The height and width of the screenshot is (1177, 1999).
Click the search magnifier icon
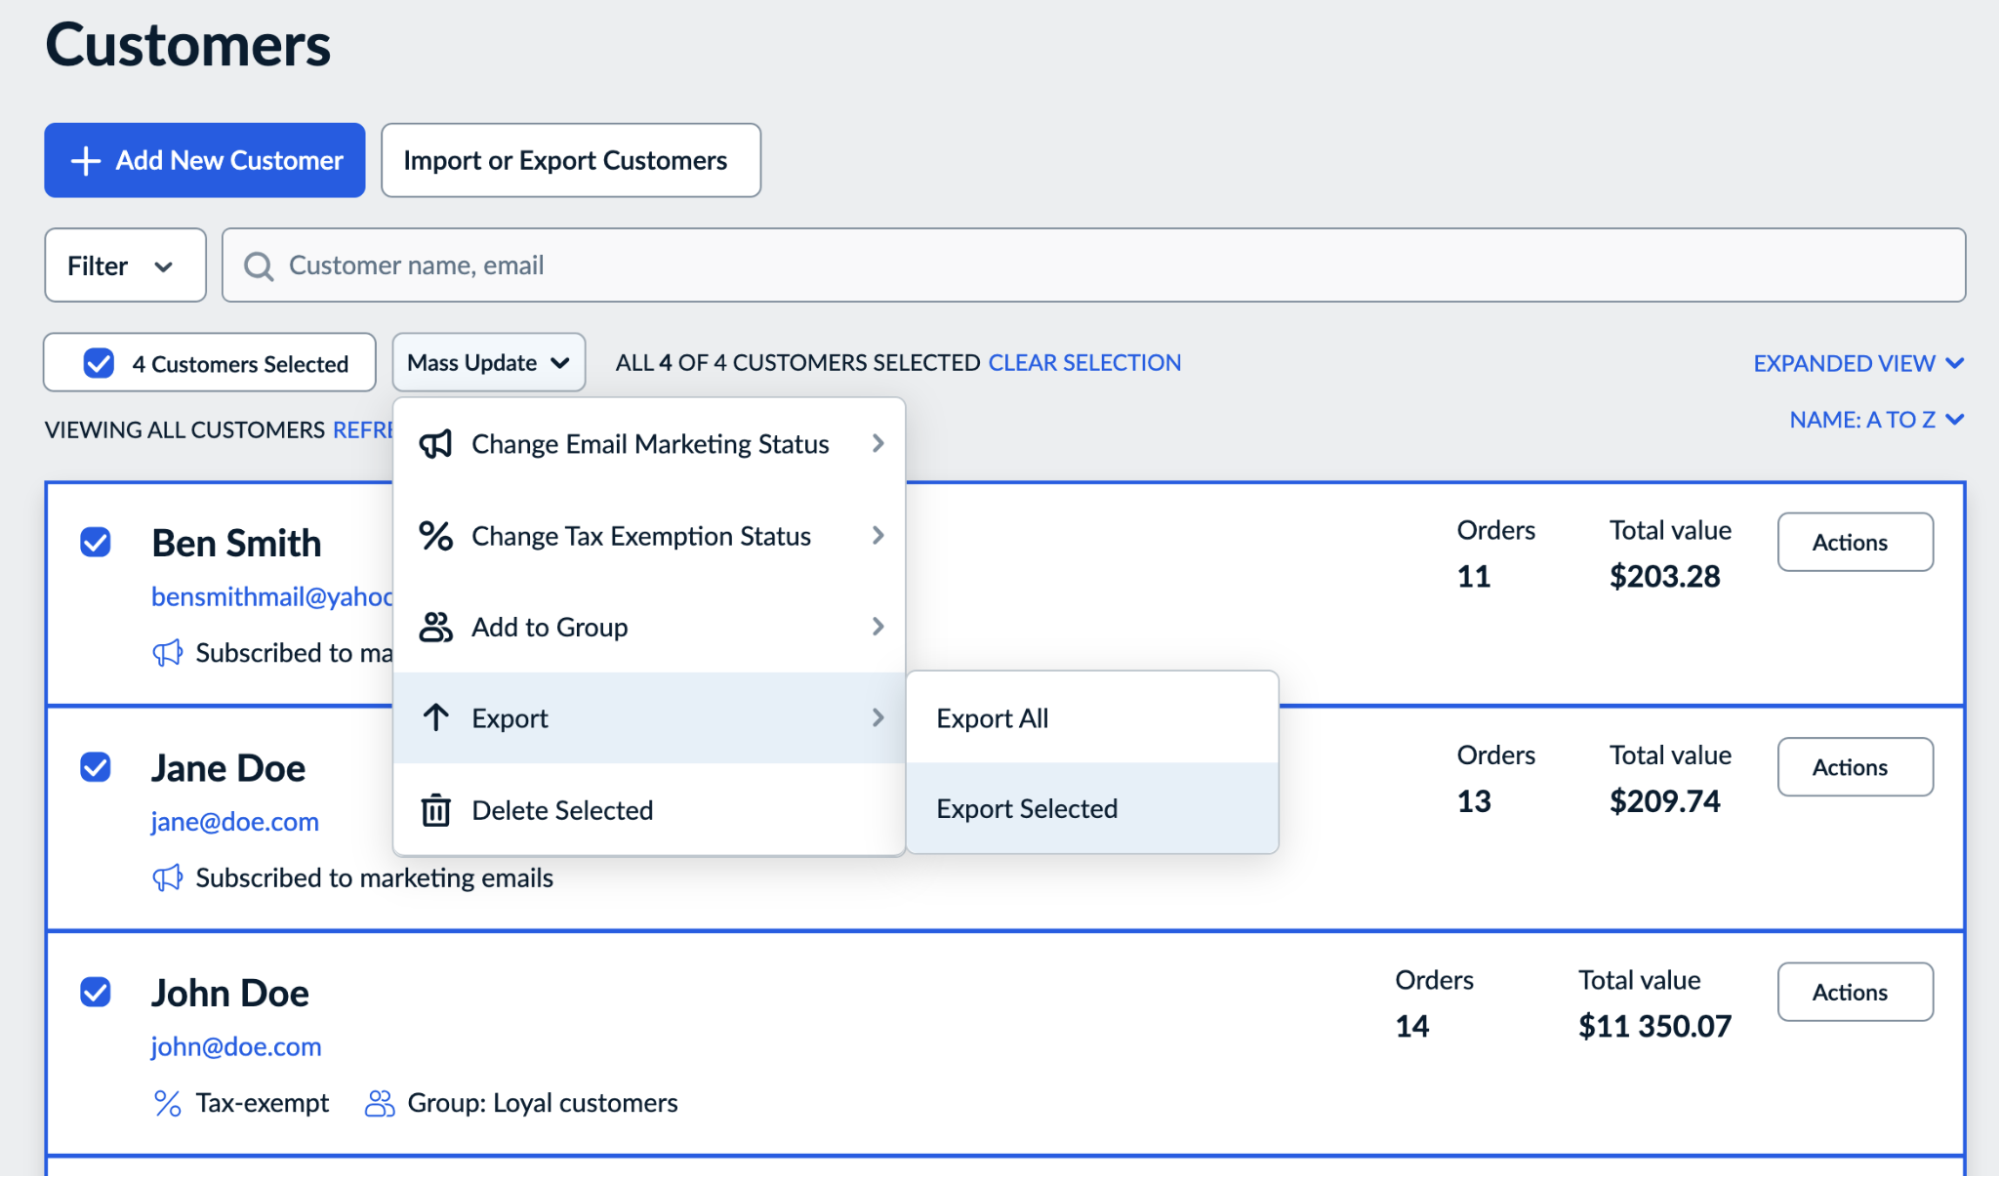point(259,265)
